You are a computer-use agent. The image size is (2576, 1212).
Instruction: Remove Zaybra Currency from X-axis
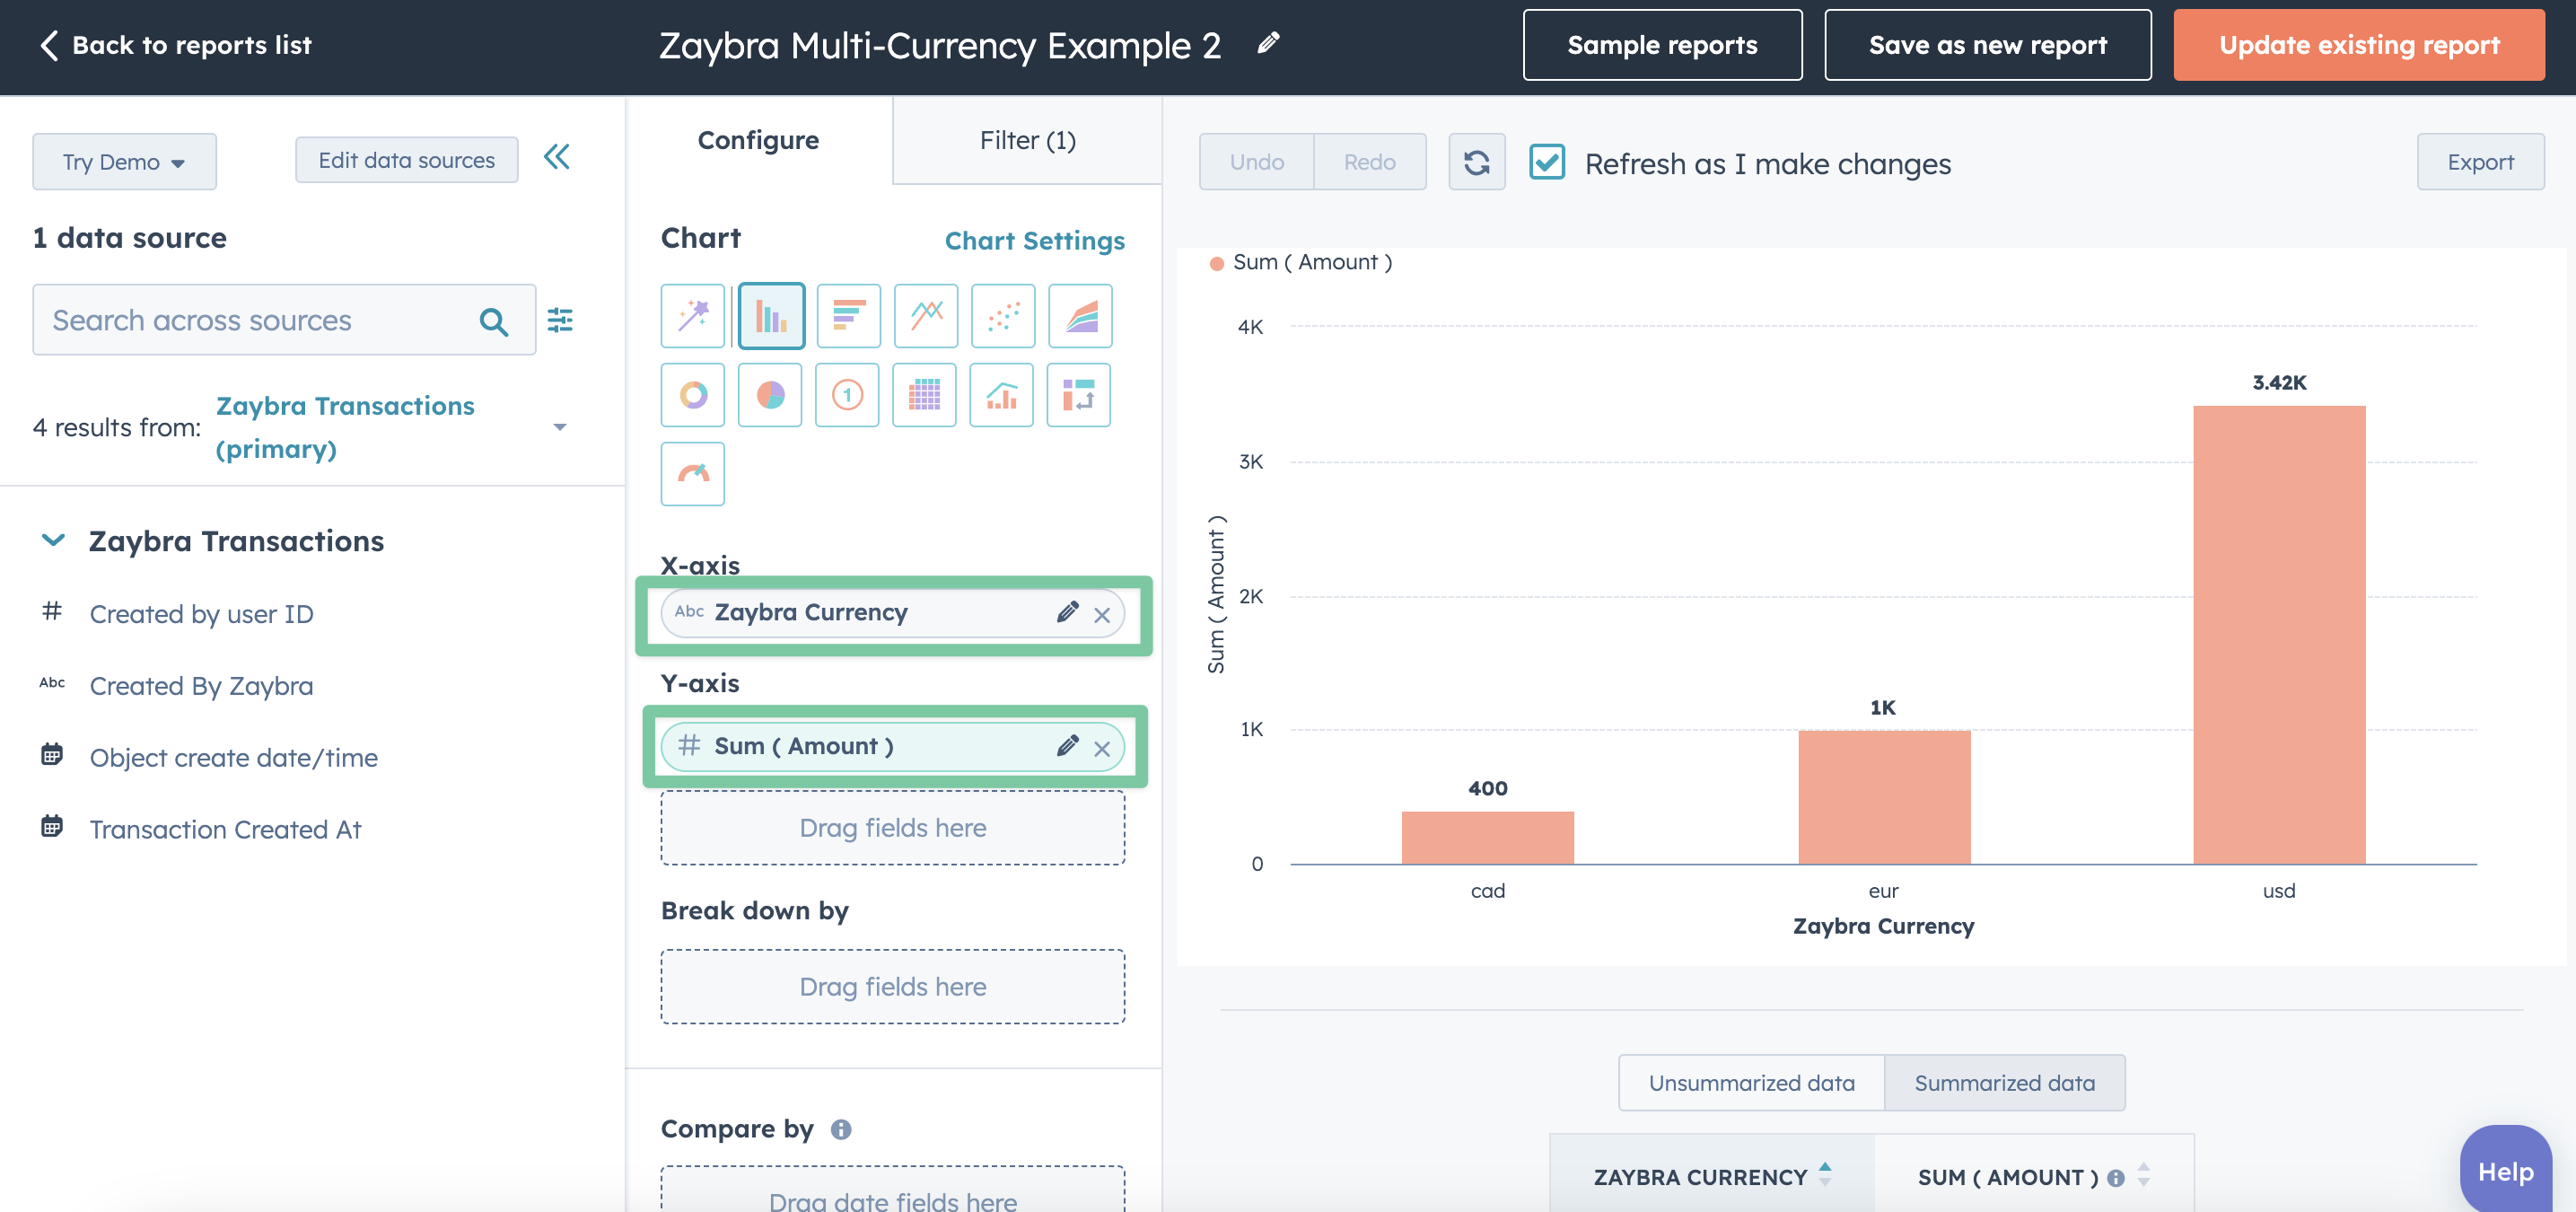(x=1102, y=615)
